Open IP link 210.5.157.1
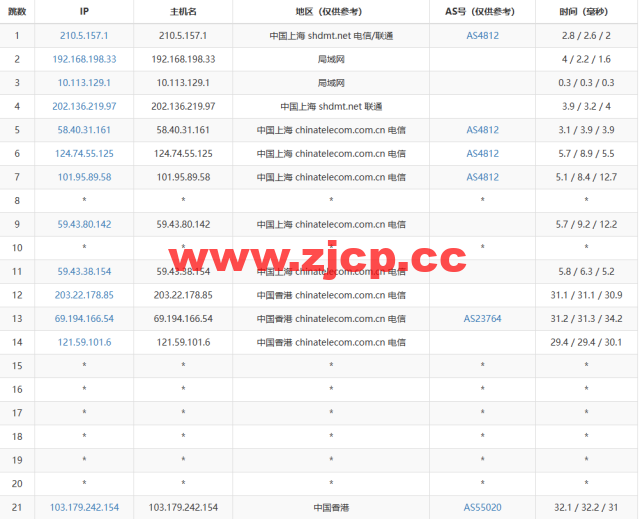Image resolution: width=640 pixels, height=519 pixels. coord(84,35)
